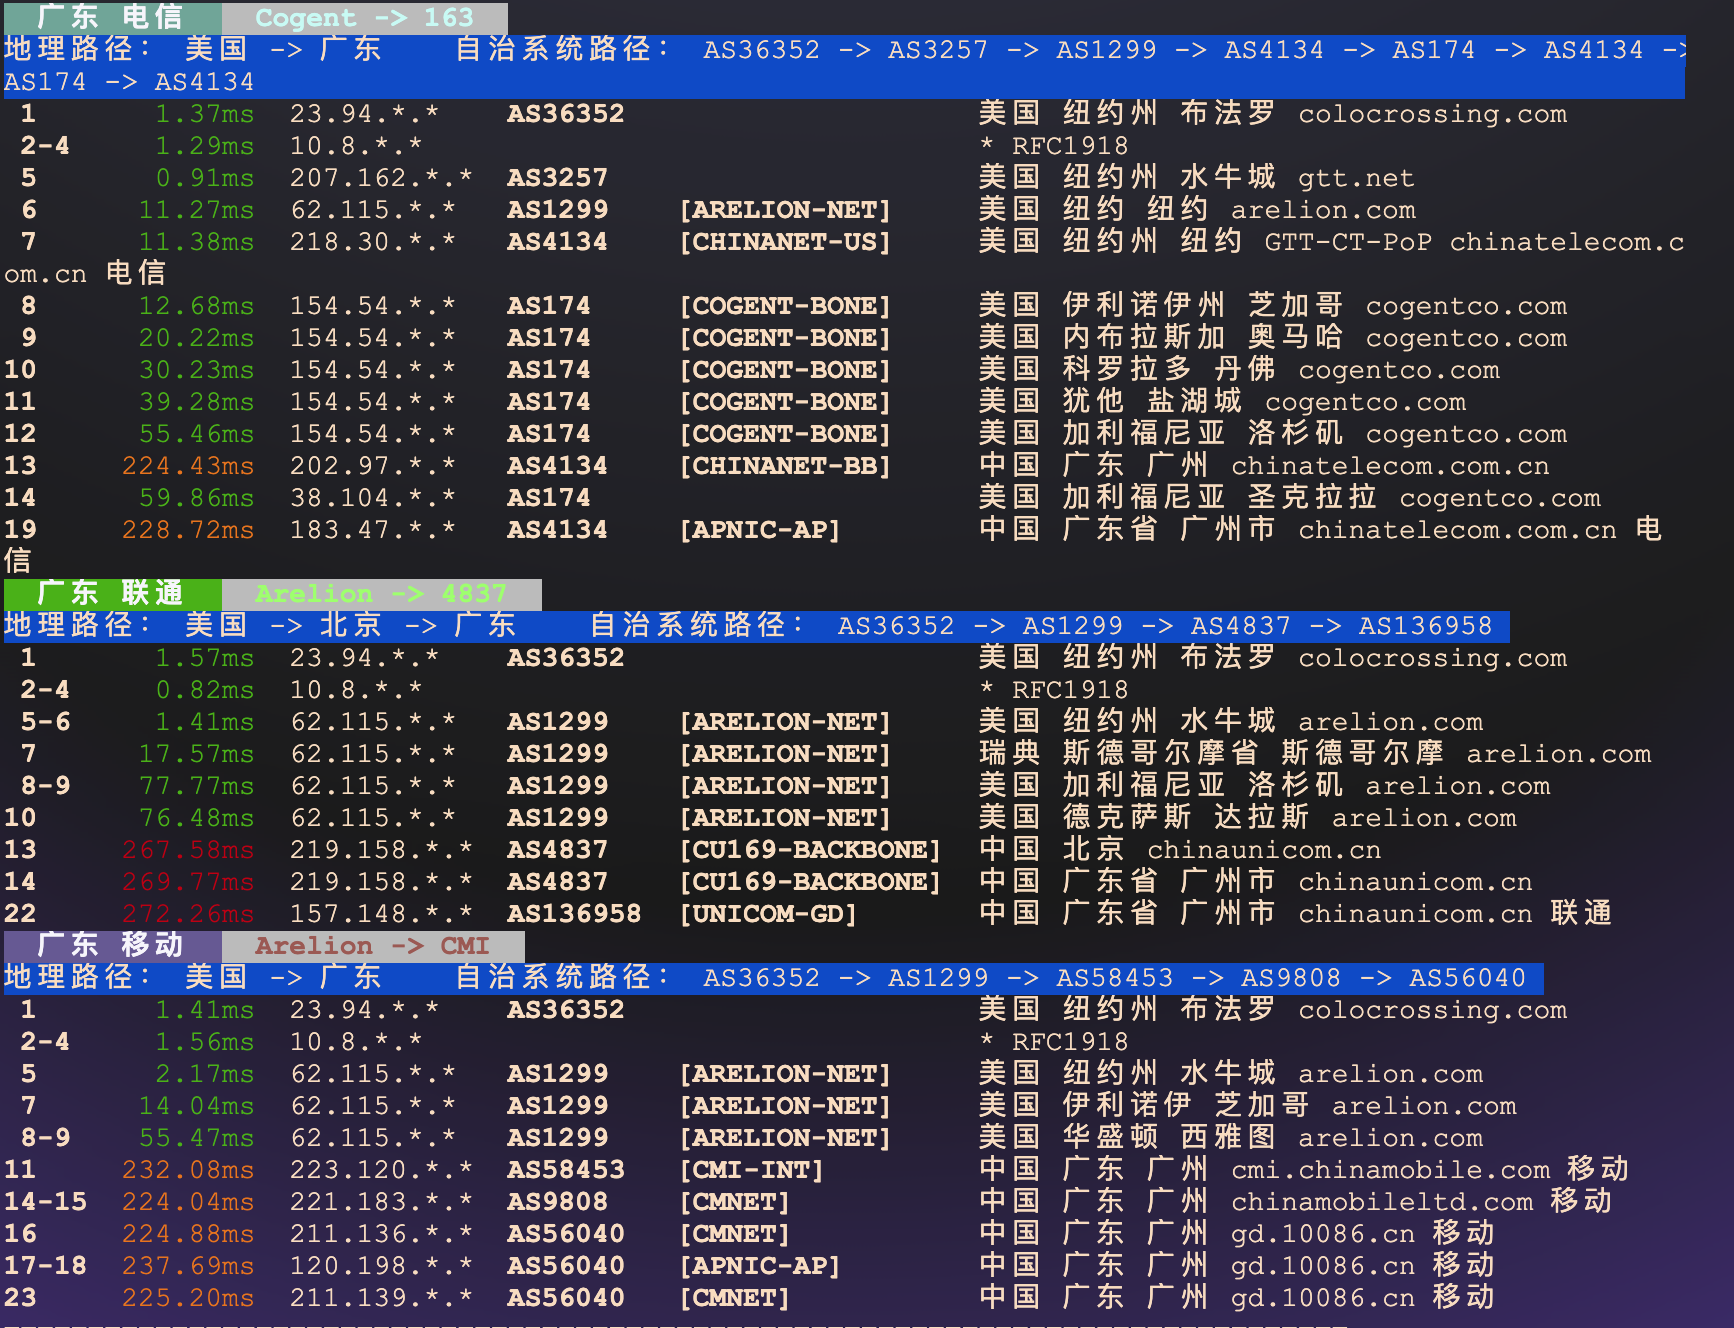The image size is (1734, 1328).
Task: Click the '[CHINANET-BB]' network tag
Action: 785,466
